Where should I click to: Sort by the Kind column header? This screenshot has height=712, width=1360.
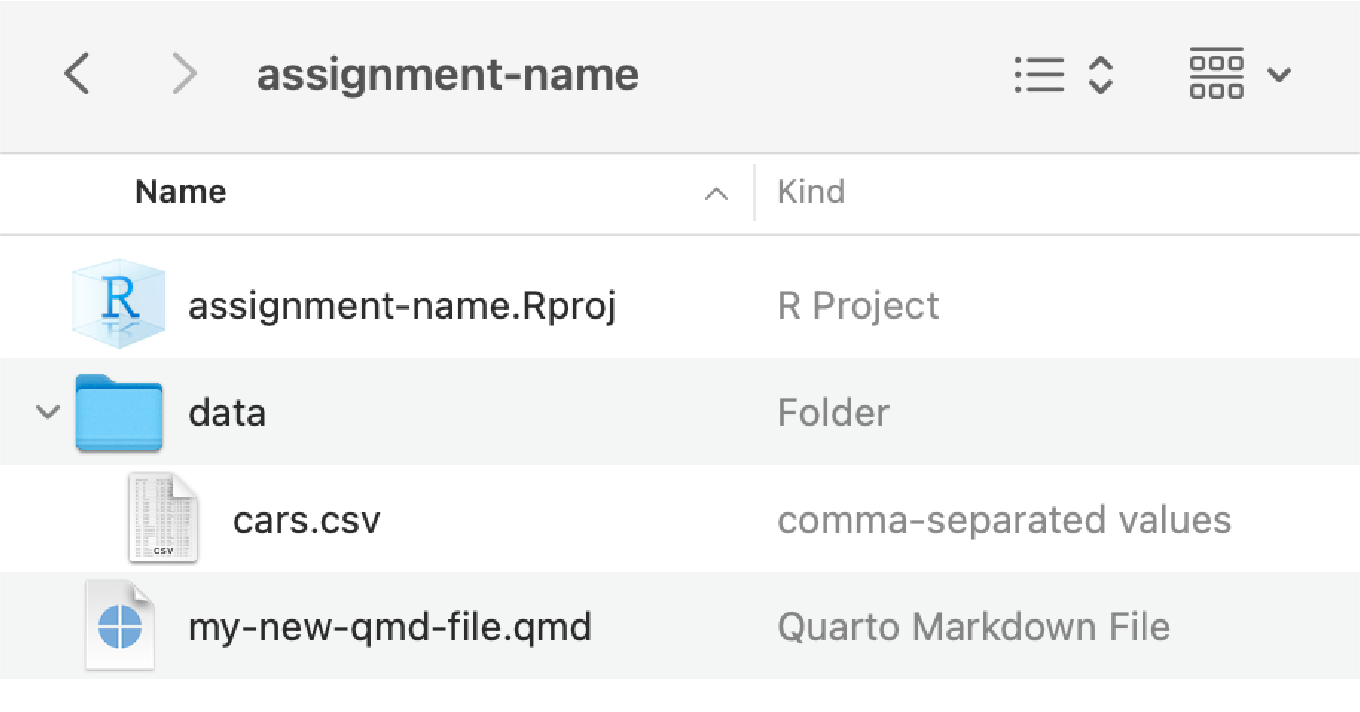[811, 191]
